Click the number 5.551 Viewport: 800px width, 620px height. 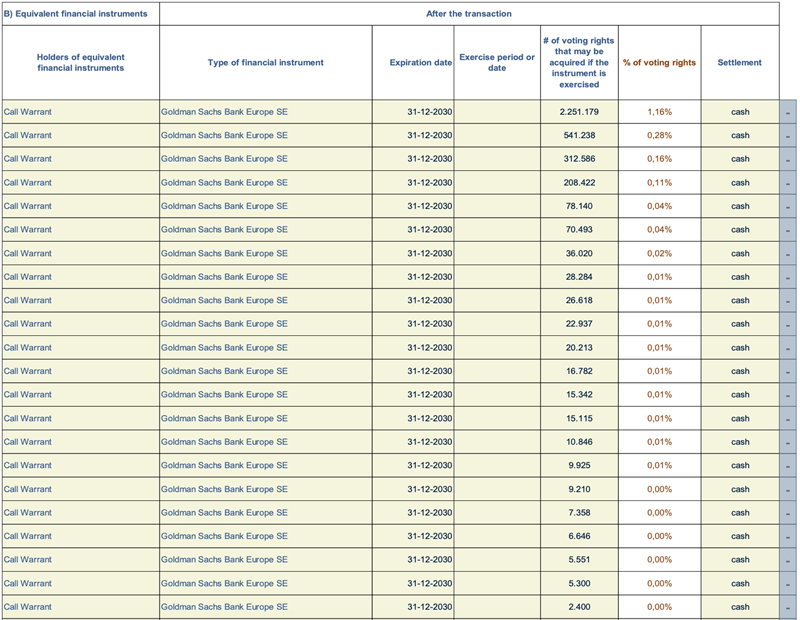[x=579, y=559]
